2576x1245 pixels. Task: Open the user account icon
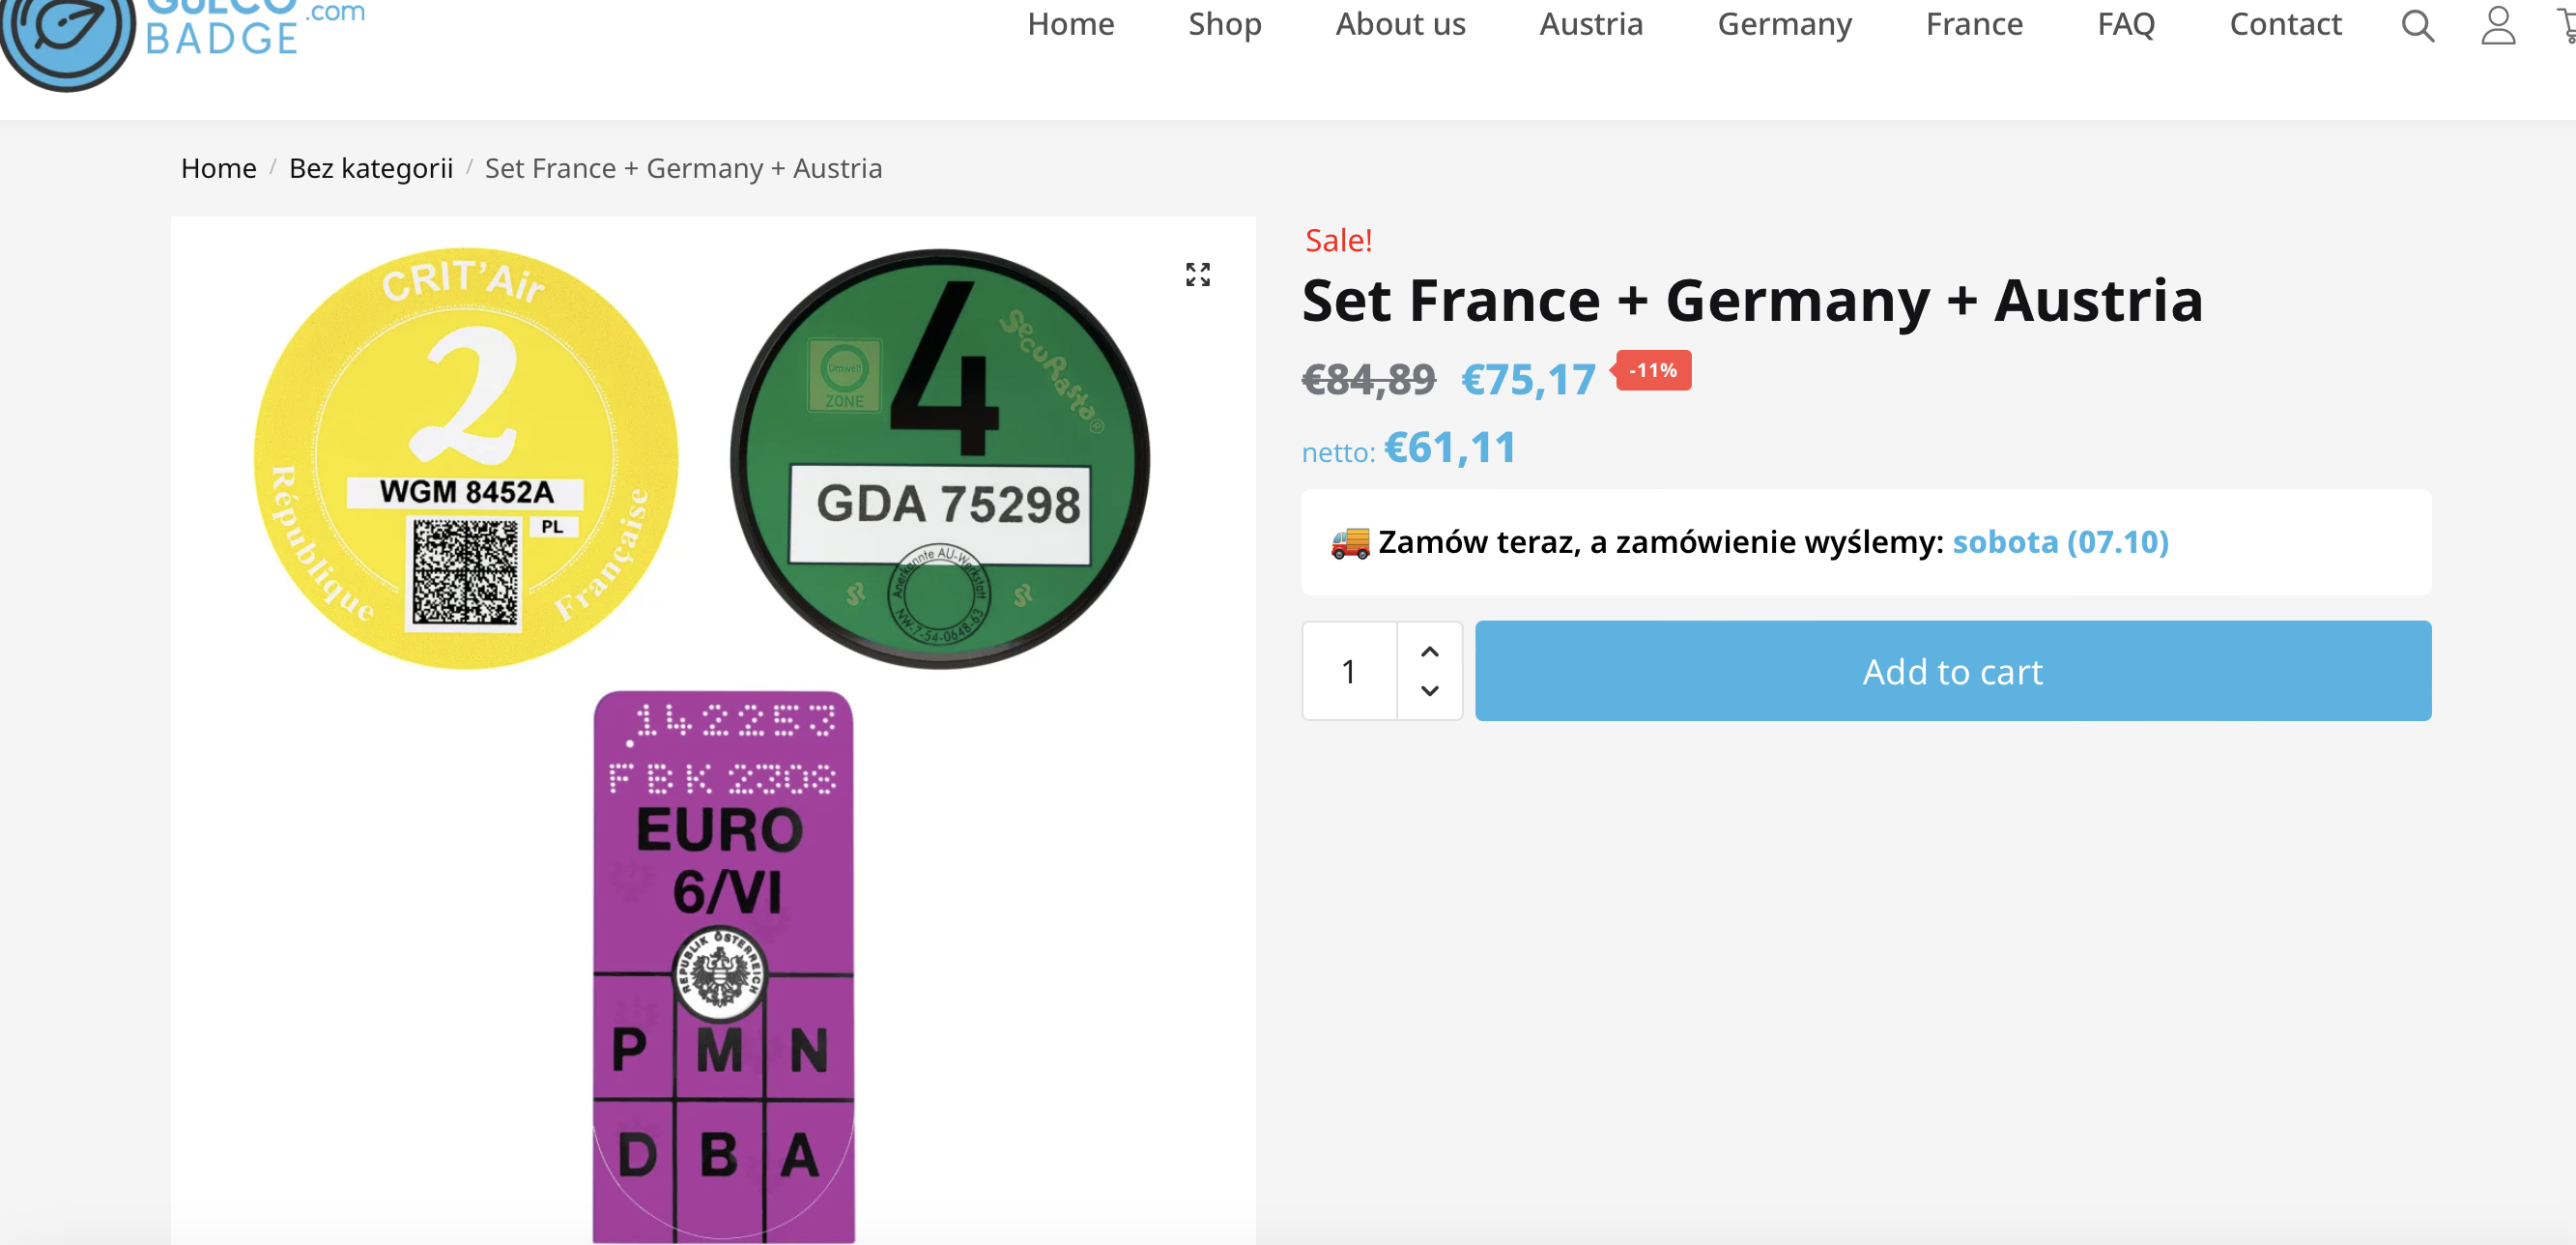[2497, 25]
